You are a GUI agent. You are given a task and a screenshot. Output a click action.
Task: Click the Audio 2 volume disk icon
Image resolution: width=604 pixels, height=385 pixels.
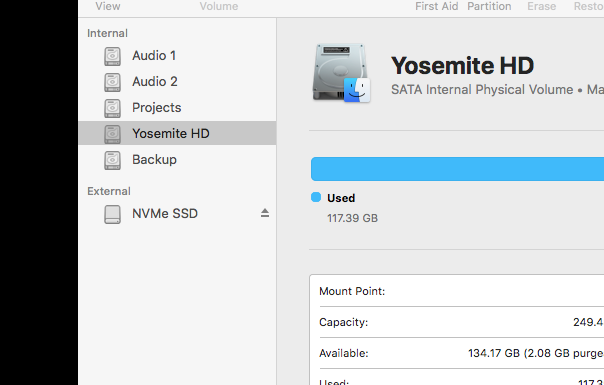(x=112, y=82)
